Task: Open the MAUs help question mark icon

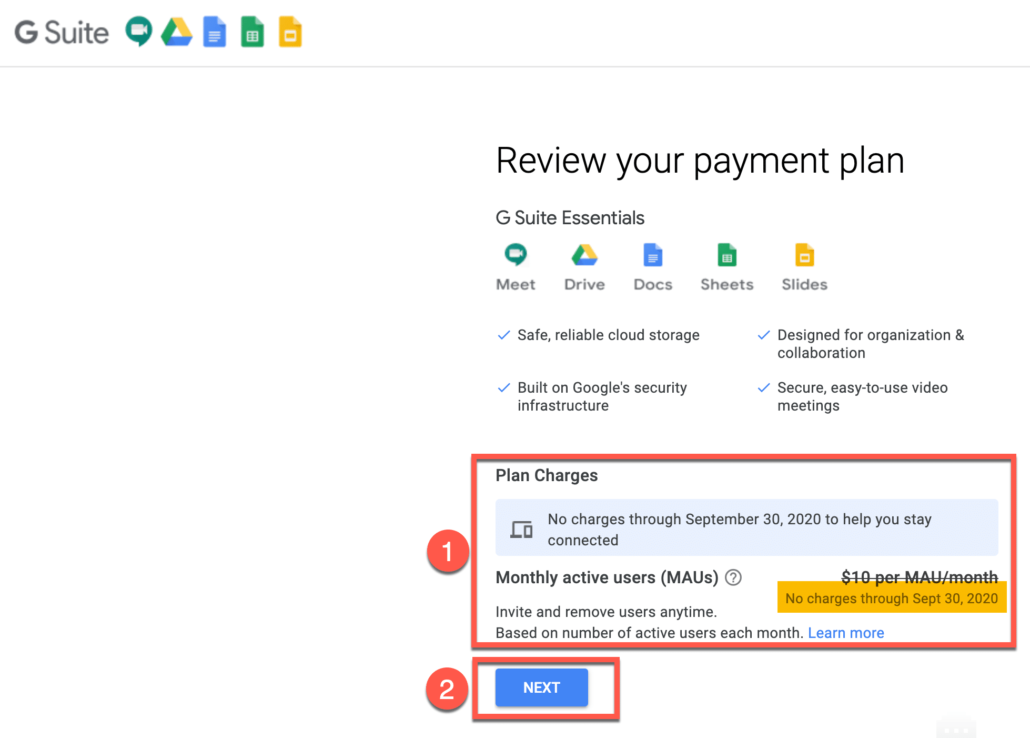Action: [x=733, y=578]
